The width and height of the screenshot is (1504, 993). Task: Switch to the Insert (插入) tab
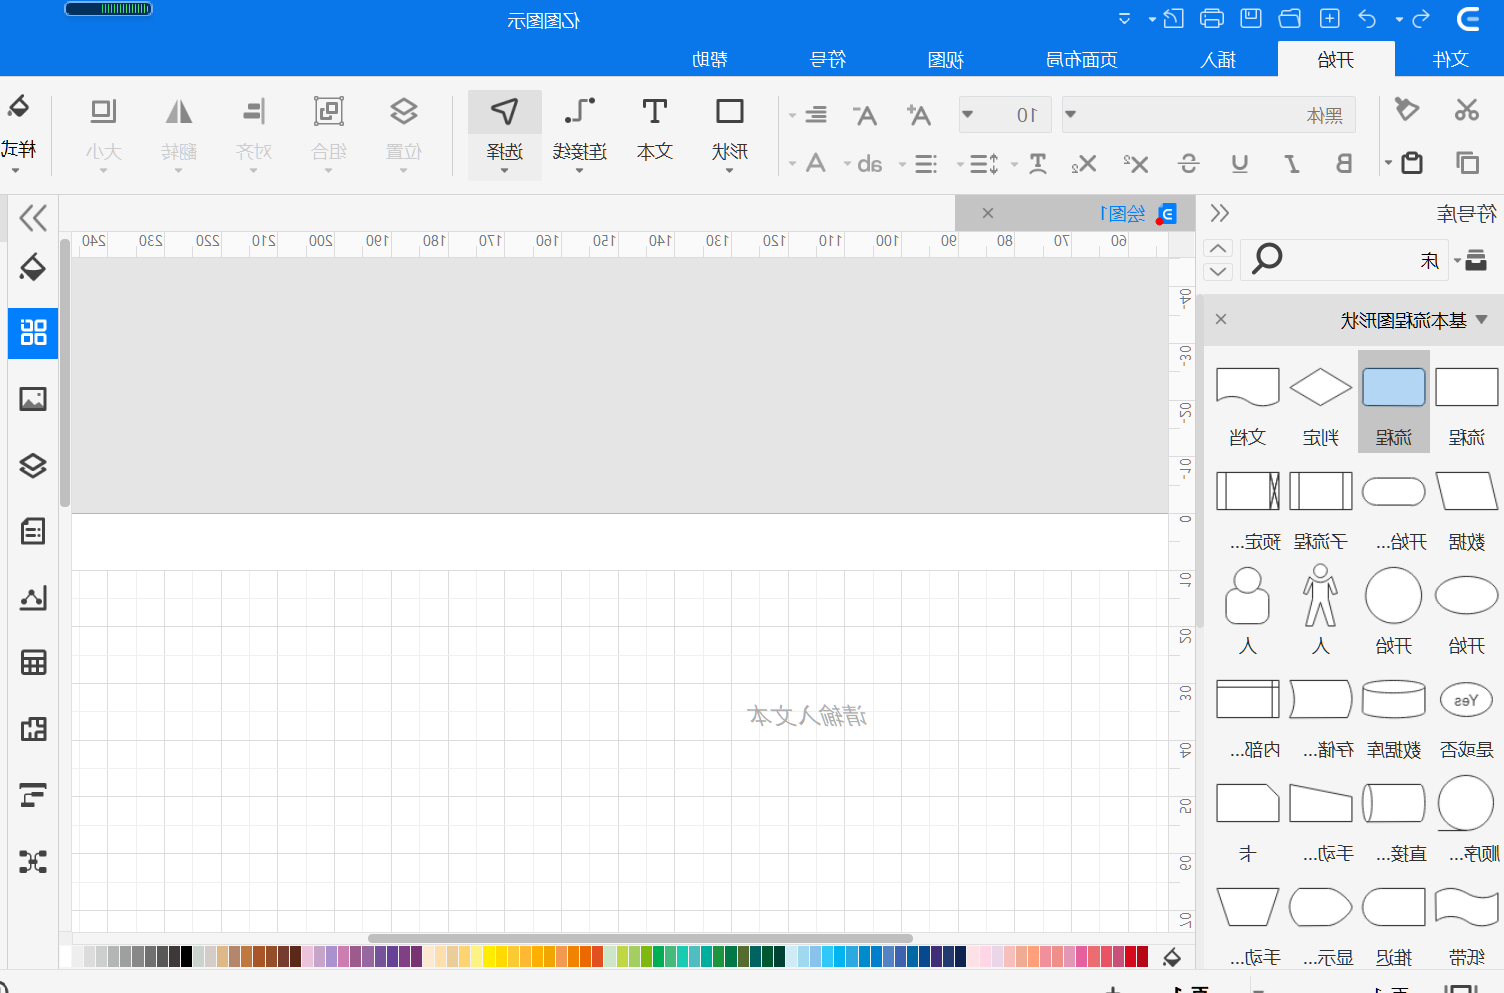[x=1218, y=59]
